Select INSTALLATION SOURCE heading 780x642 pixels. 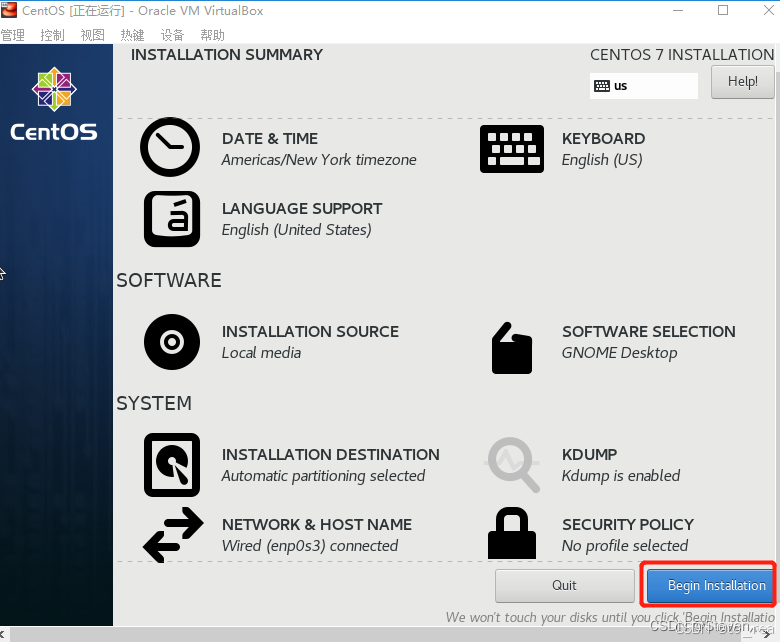pos(310,332)
